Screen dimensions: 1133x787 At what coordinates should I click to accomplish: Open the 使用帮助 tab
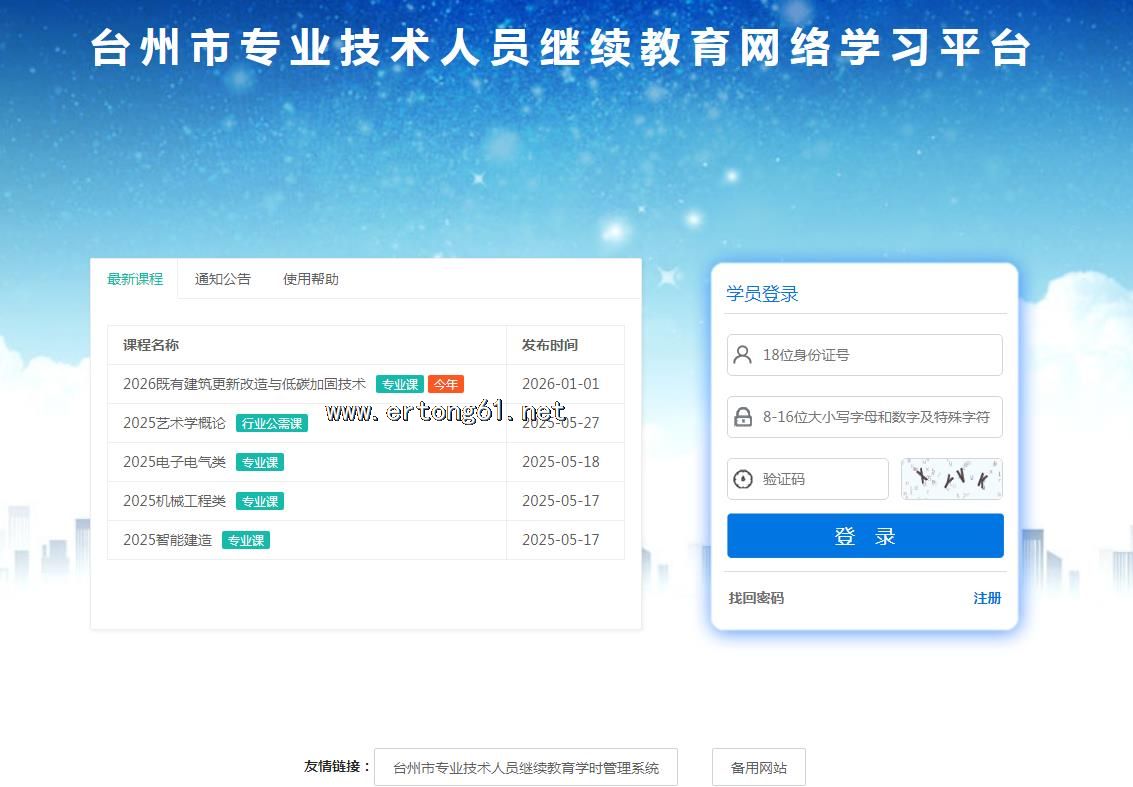tap(311, 279)
